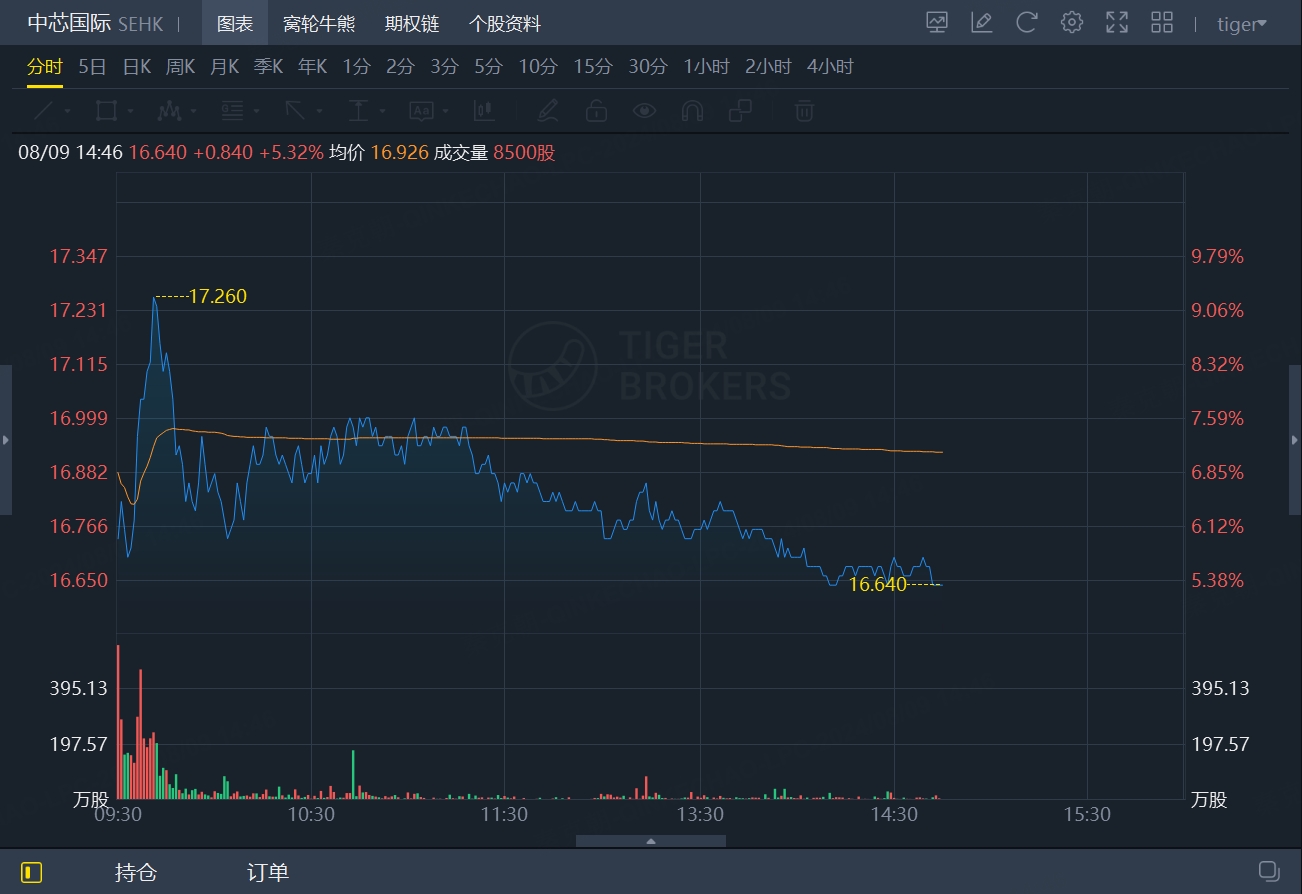
Task: Delete drawings with the trash icon
Action: click(804, 110)
